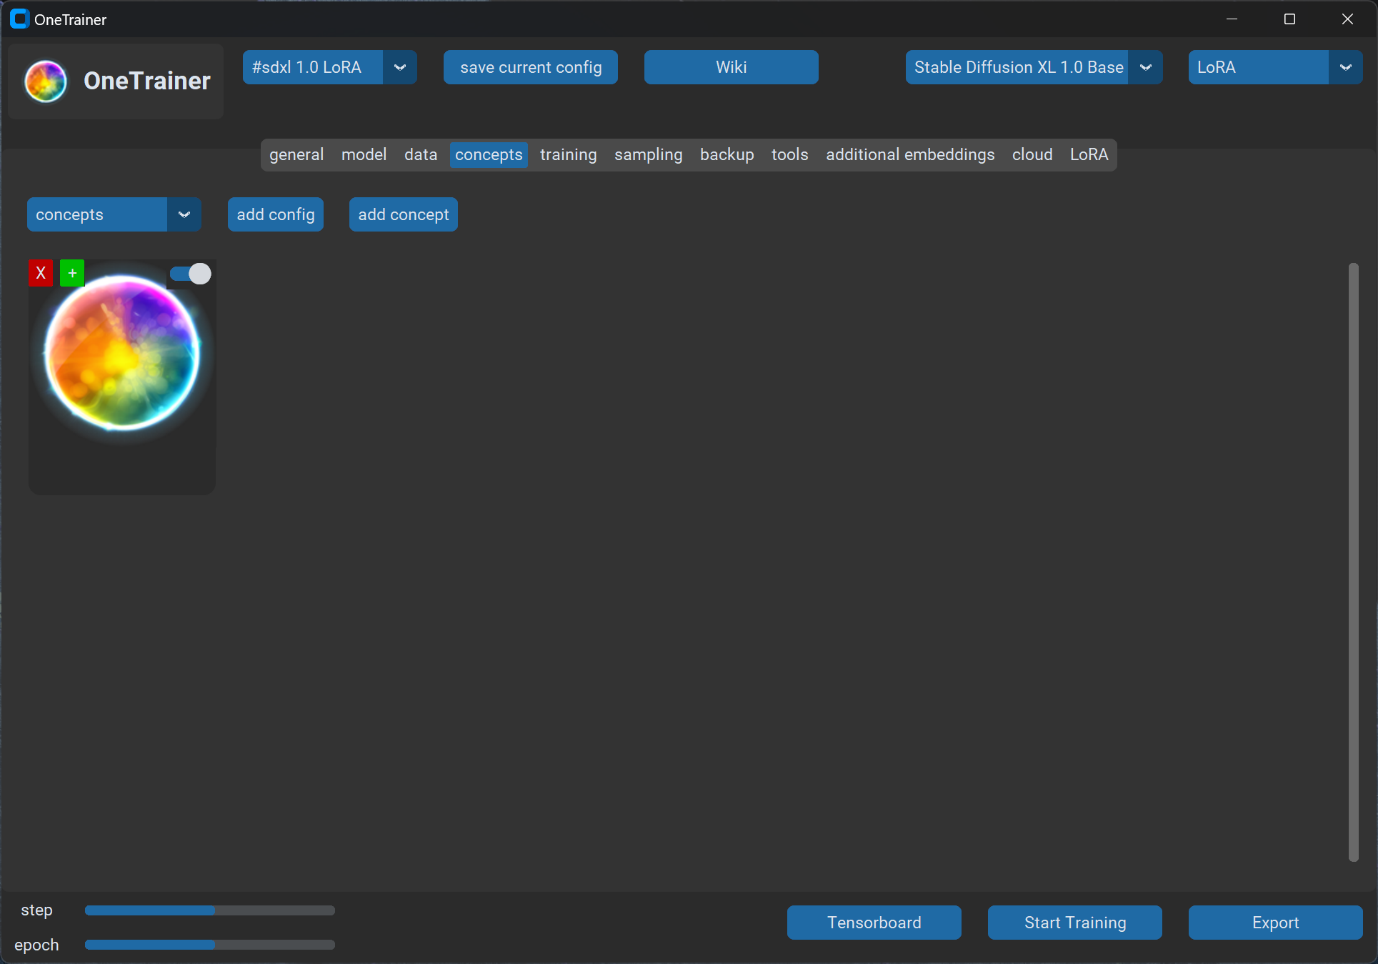
Task: Open the concept's colorful orb thumbnail
Action: (122, 353)
